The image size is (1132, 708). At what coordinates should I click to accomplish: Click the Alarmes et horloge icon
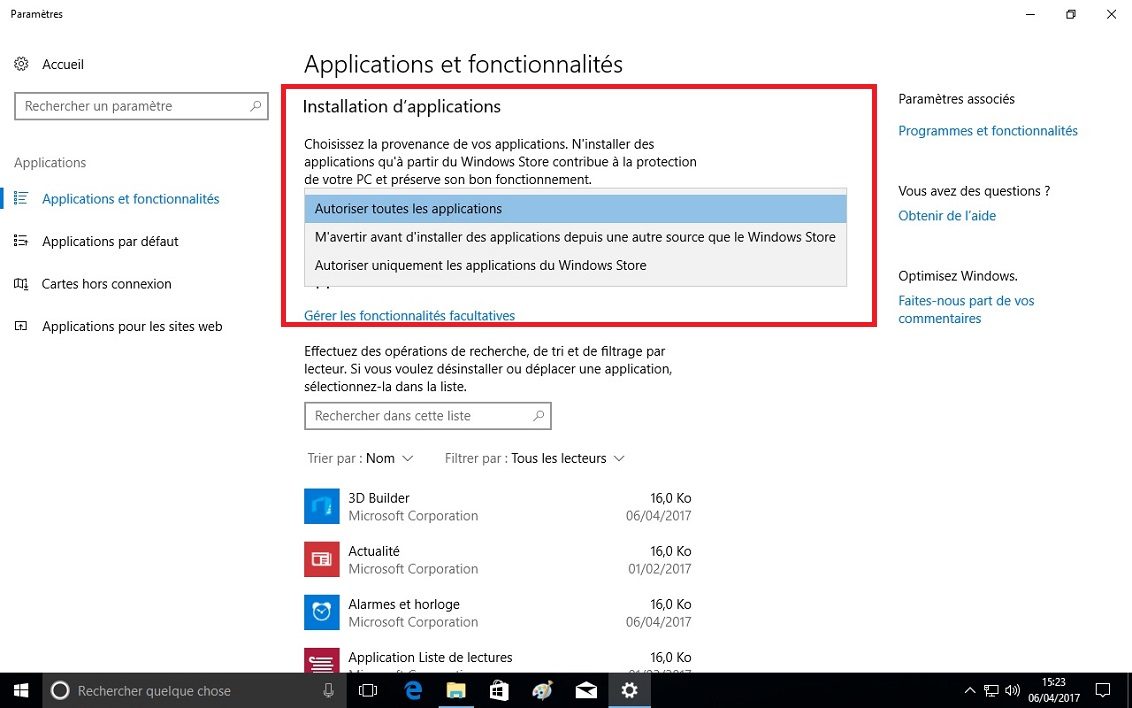(x=322, y=612)
